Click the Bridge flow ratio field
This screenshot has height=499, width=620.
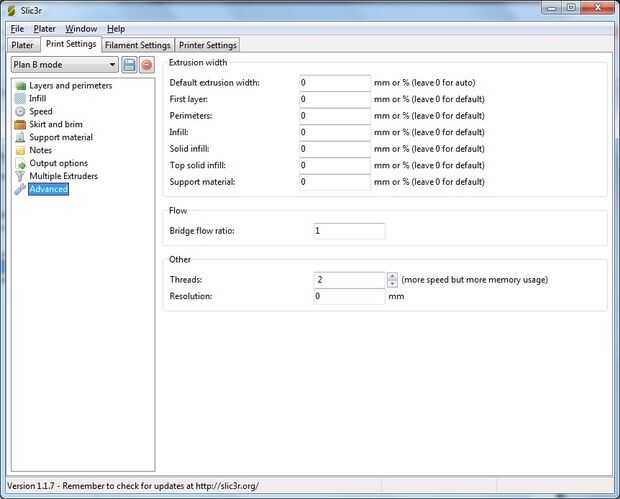349,231
